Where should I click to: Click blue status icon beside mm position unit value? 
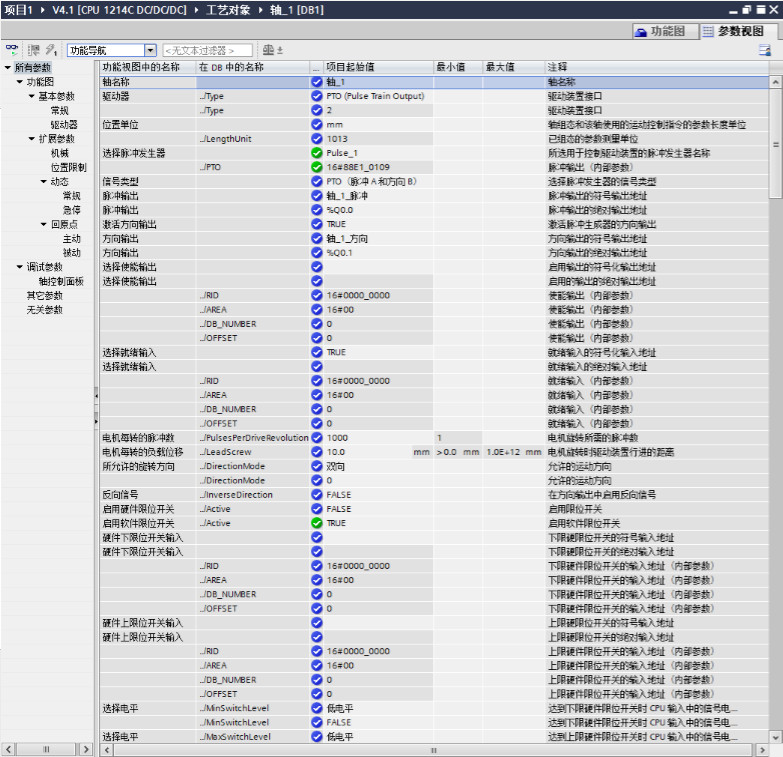click(317, 124)
